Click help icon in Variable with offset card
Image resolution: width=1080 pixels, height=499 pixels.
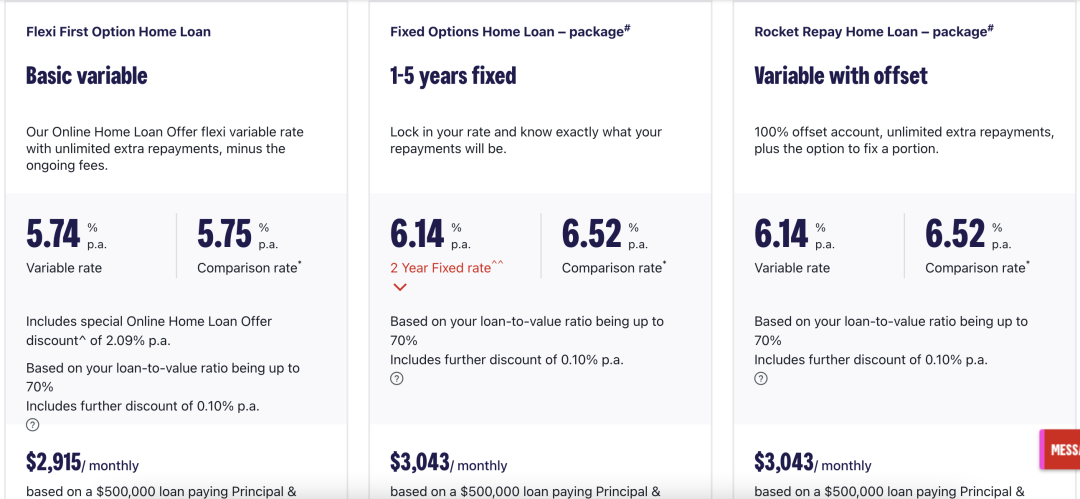click(x=761, y=379)
